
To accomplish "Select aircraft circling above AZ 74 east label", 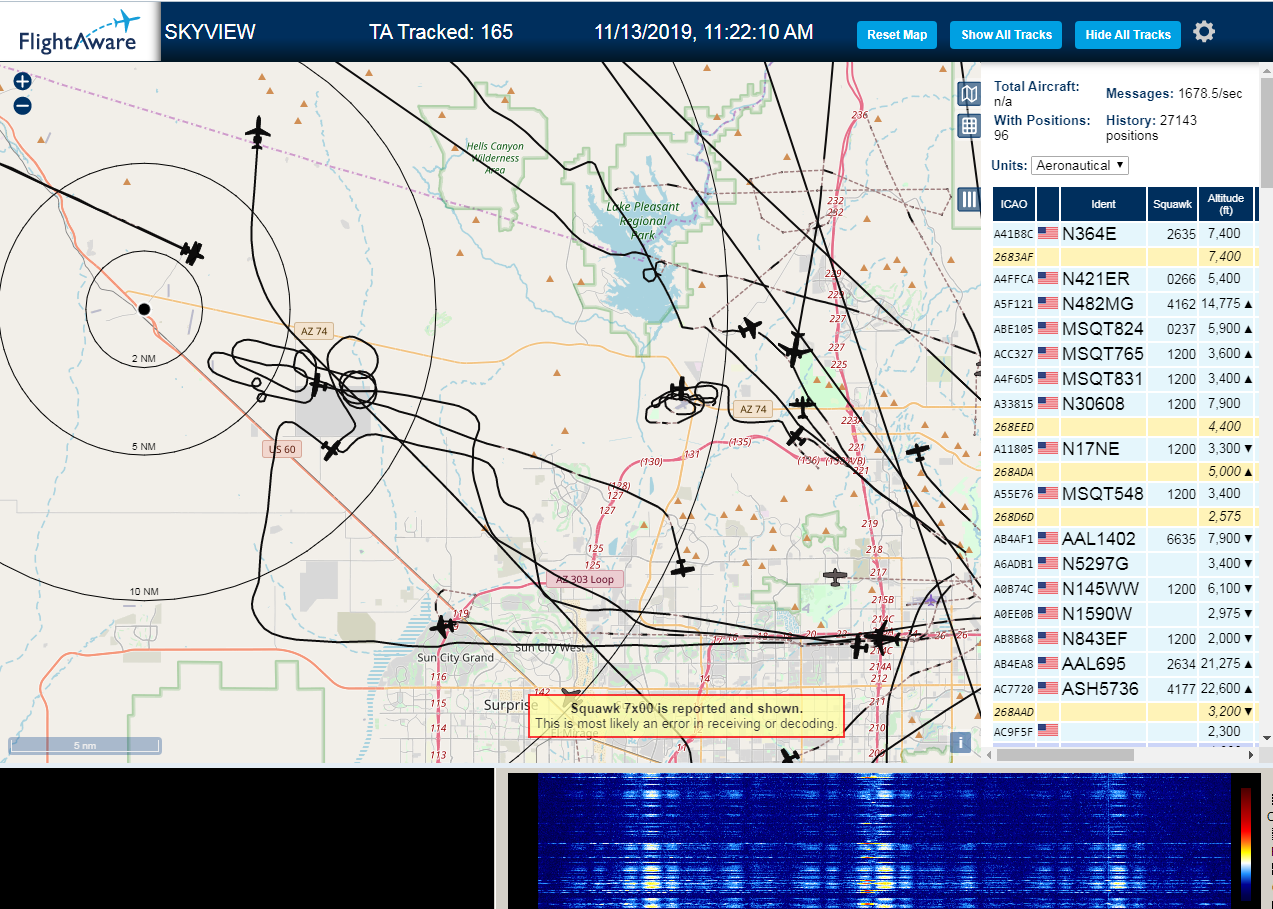I will [681, 389].
